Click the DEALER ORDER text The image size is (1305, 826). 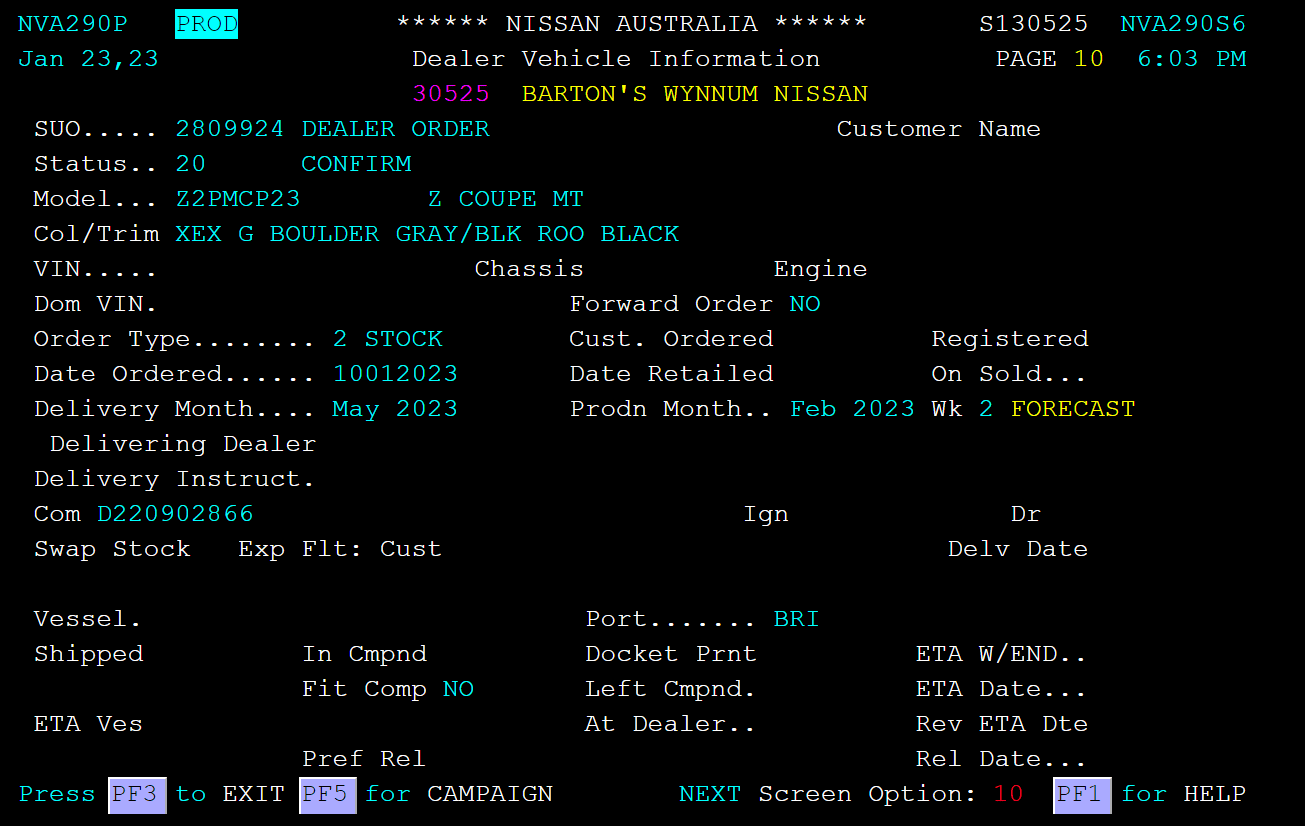(395, 129)
